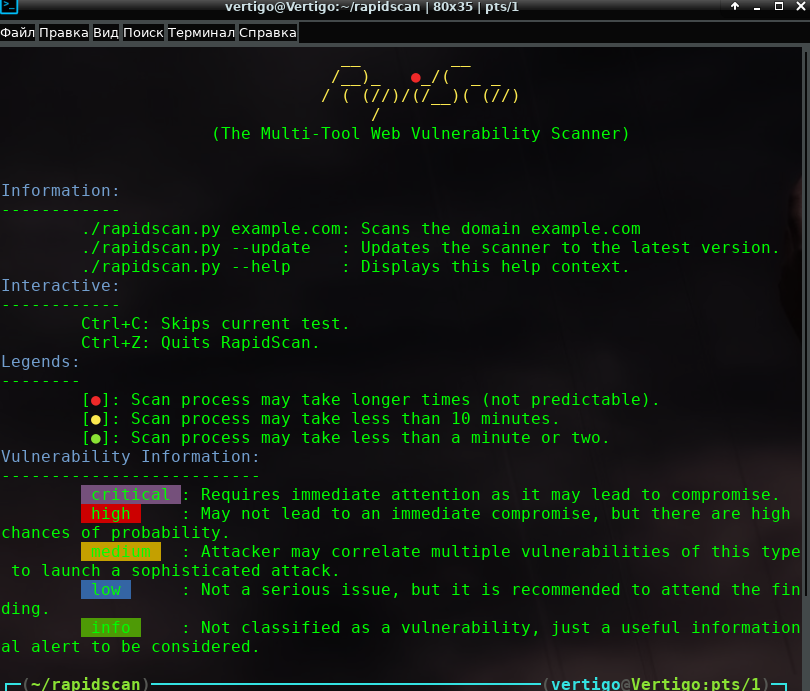This screenshot has height=691, width=810.
Task: Click 'vertigo@Vertigo:pts/1' prompt text
Action: [656, 684]
